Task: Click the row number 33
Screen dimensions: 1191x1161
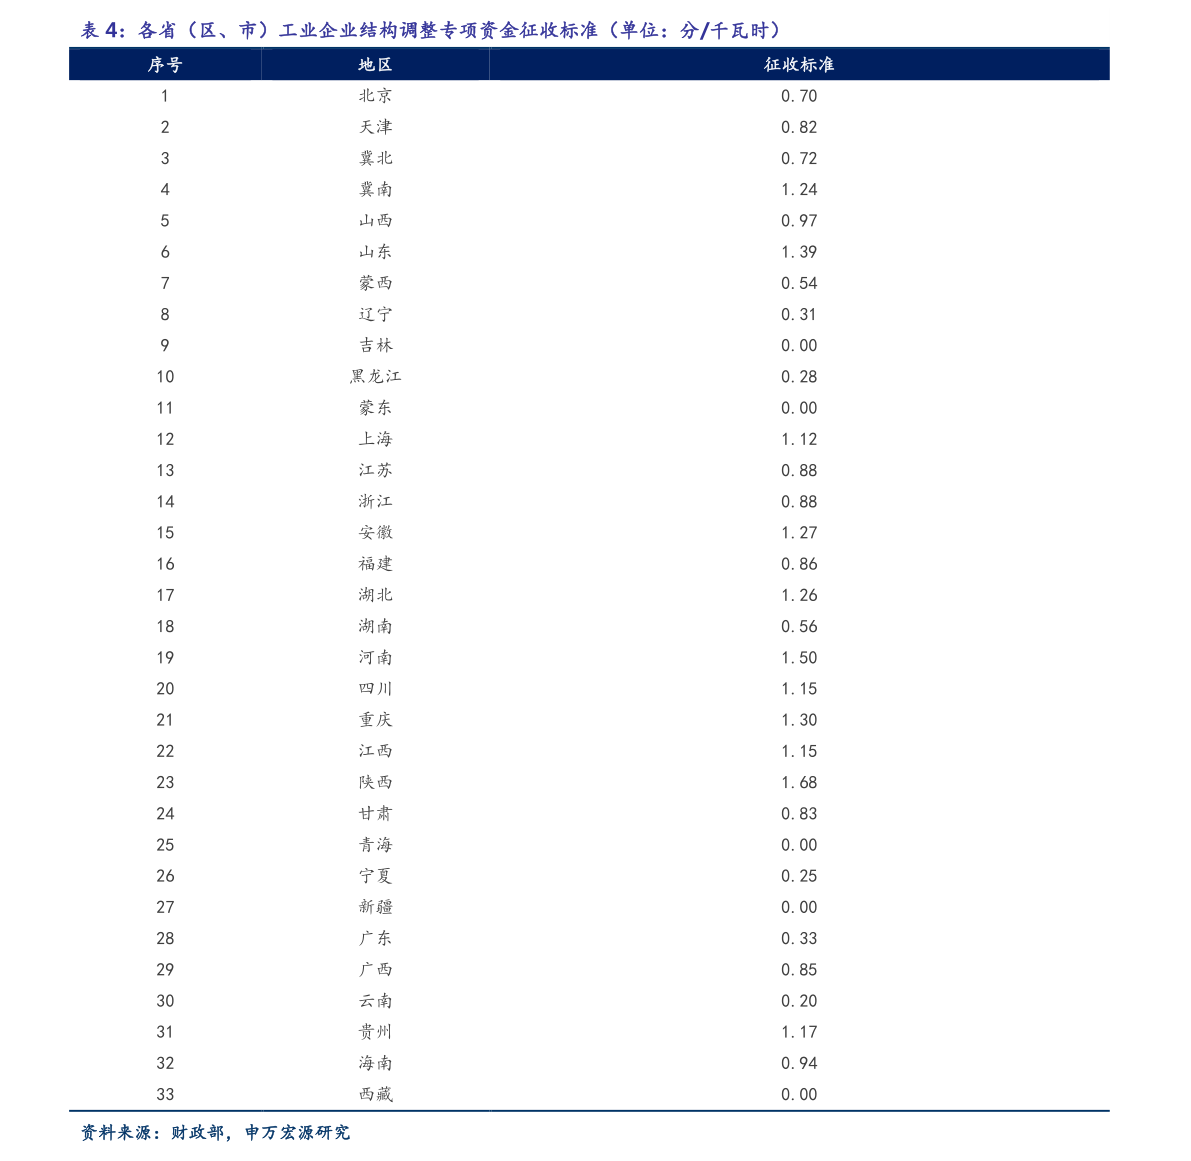Action: 165,1094
